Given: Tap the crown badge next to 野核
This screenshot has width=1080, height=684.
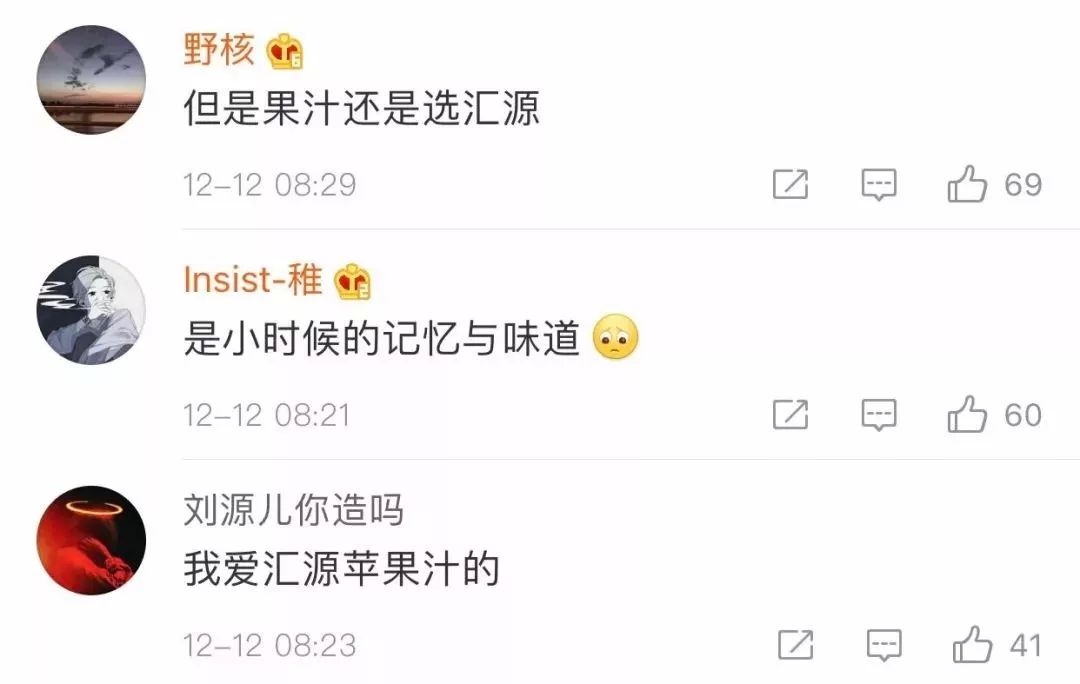Looking at the screenshot, I should 284,51.
